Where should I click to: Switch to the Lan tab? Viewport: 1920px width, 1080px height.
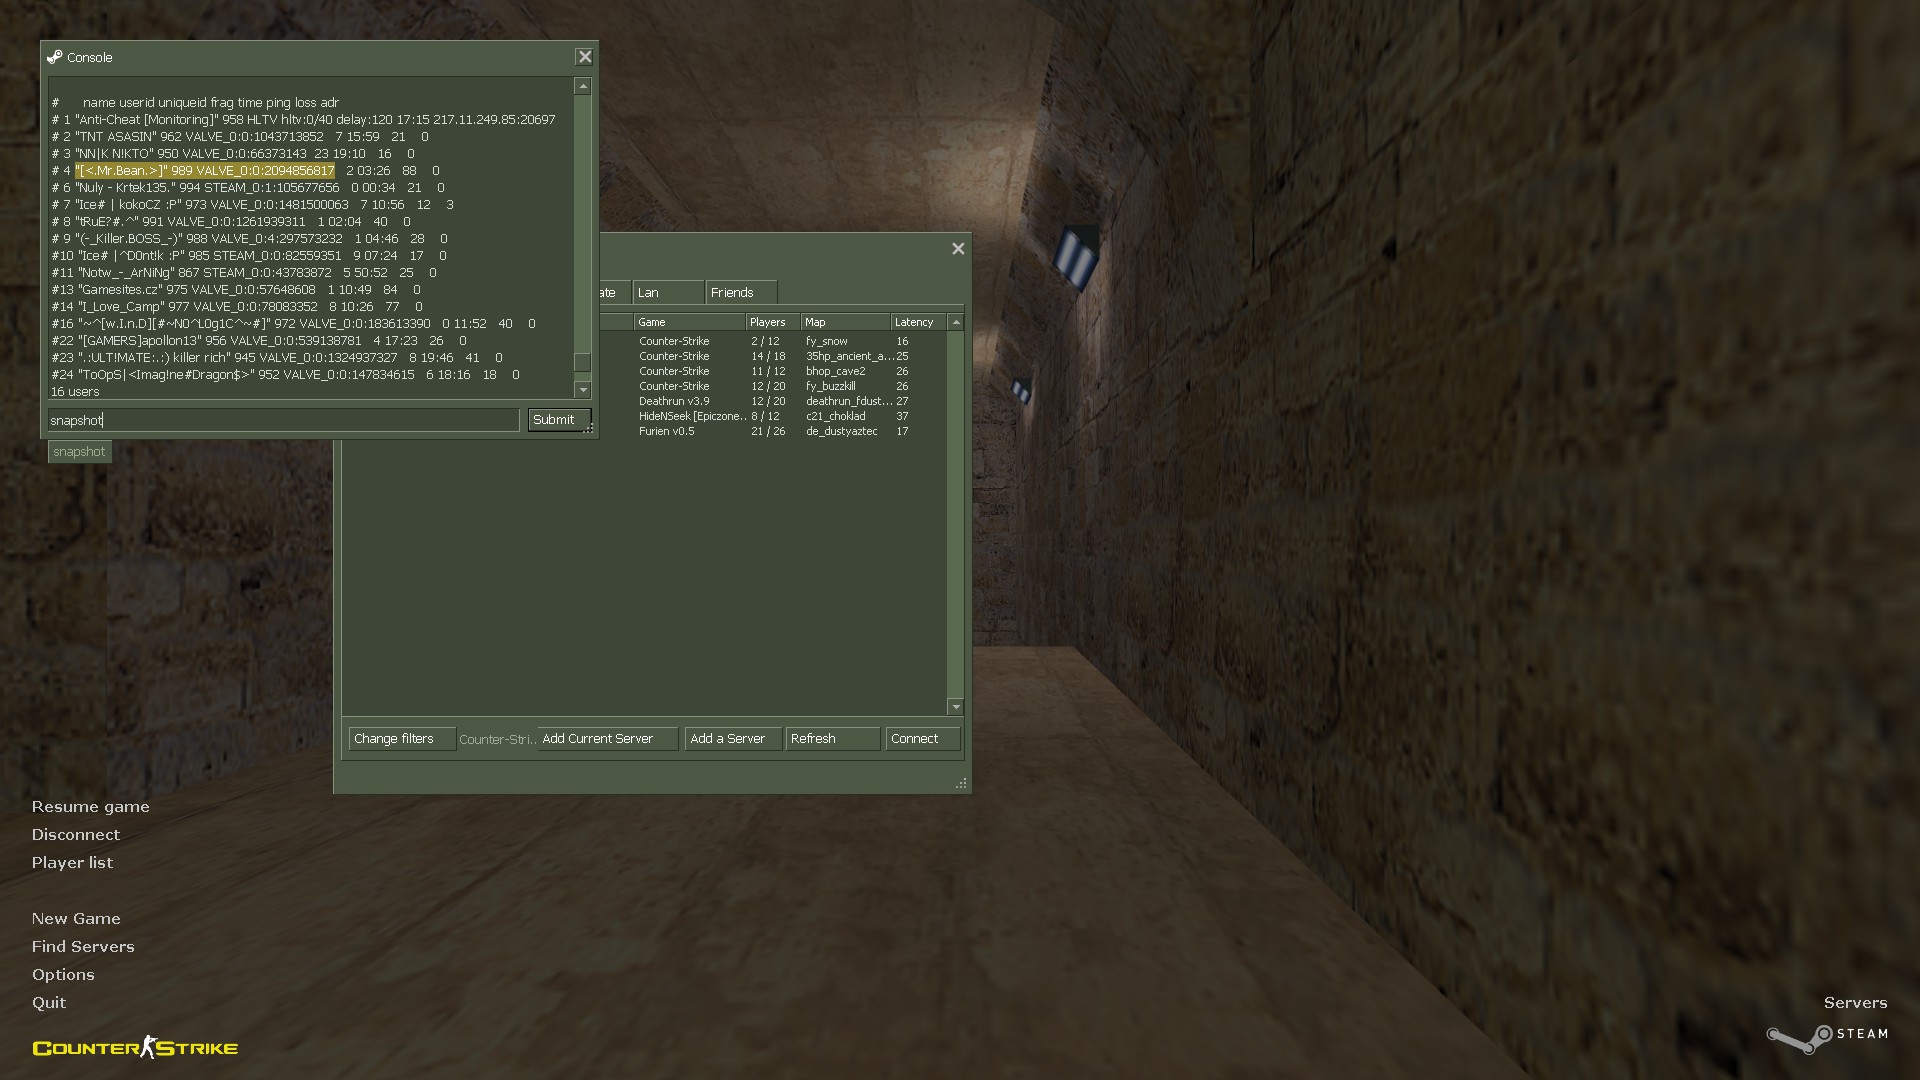click(x=667, y=293)
